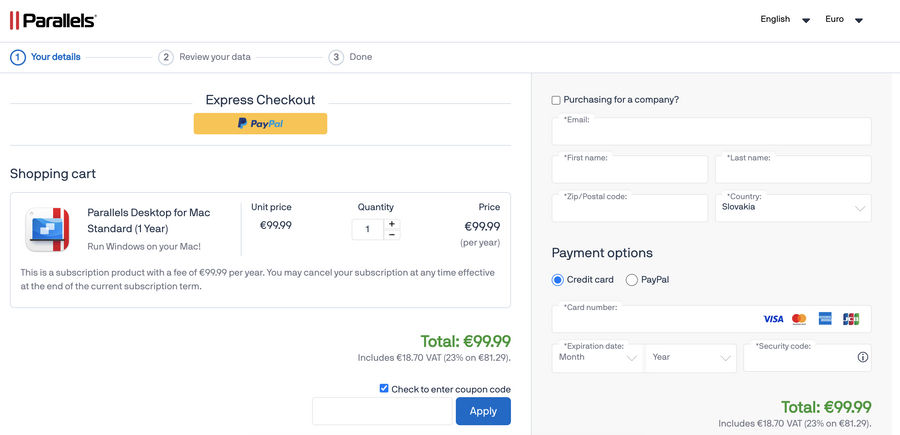Click the security code info icon

click(862, 357)
